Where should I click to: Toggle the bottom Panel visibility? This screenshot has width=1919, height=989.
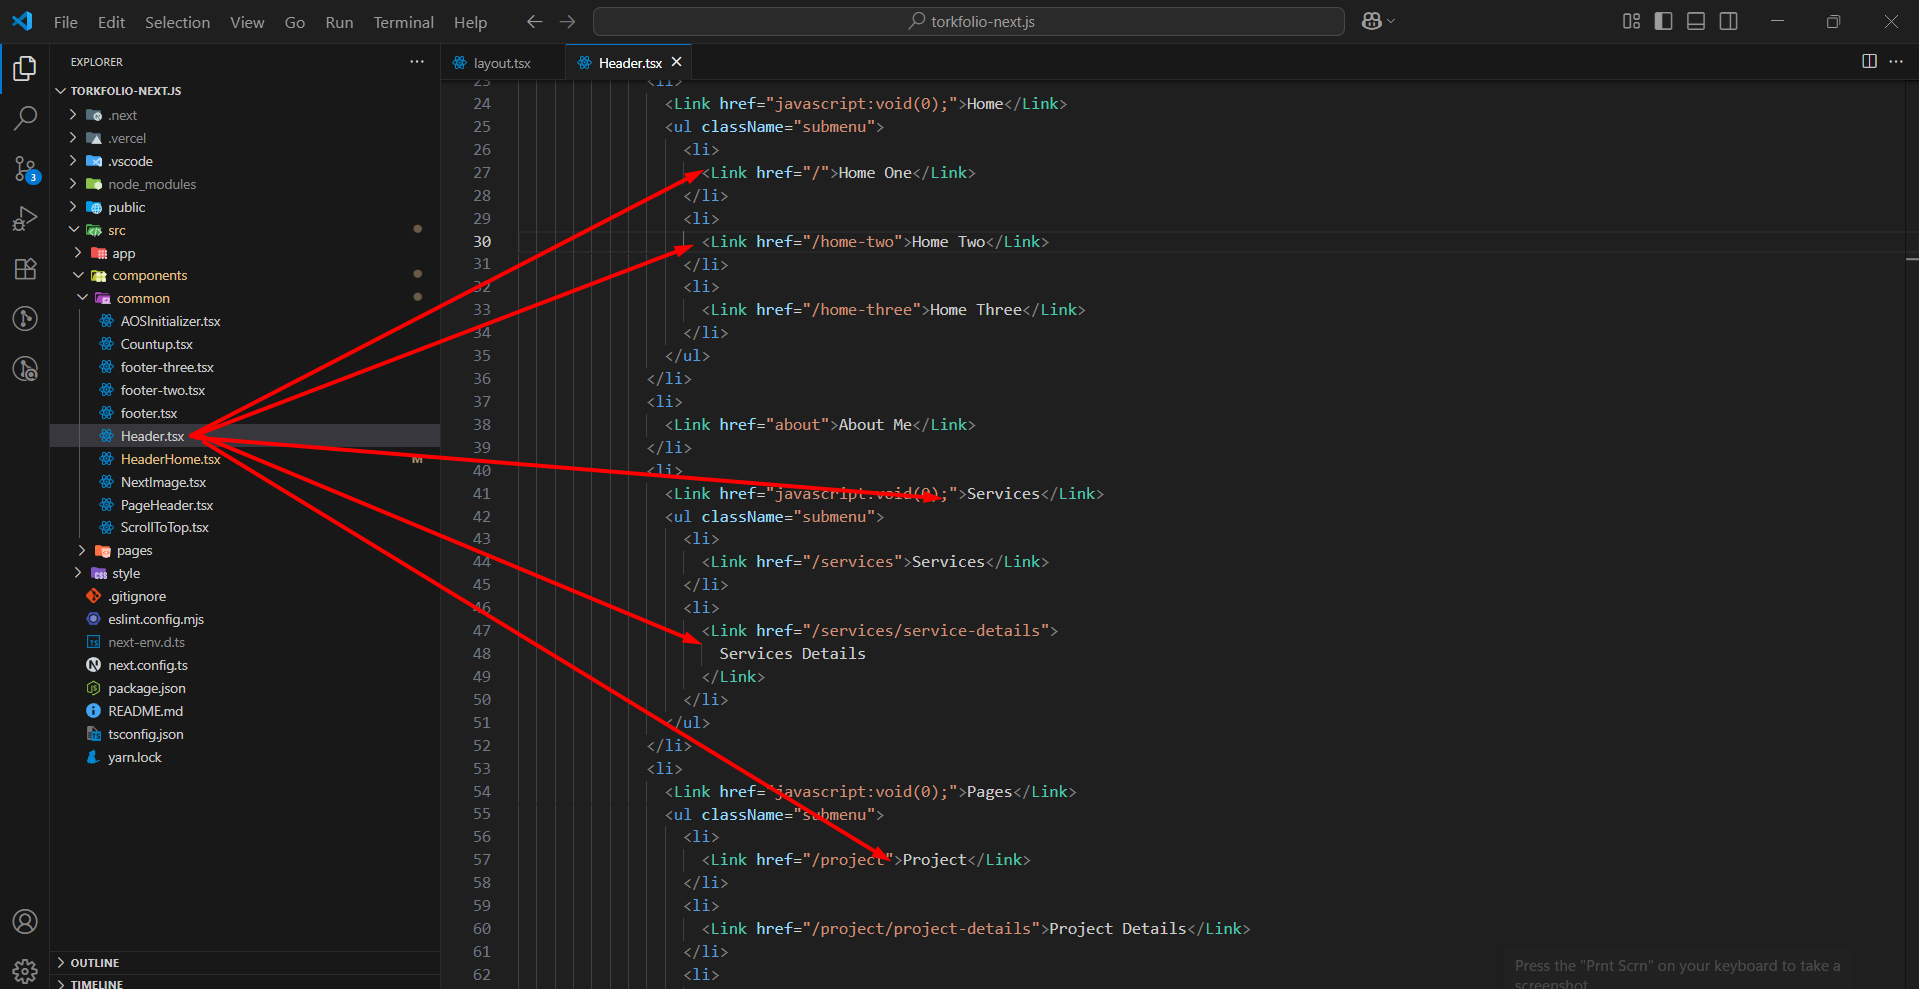[x=1696, y=21]
